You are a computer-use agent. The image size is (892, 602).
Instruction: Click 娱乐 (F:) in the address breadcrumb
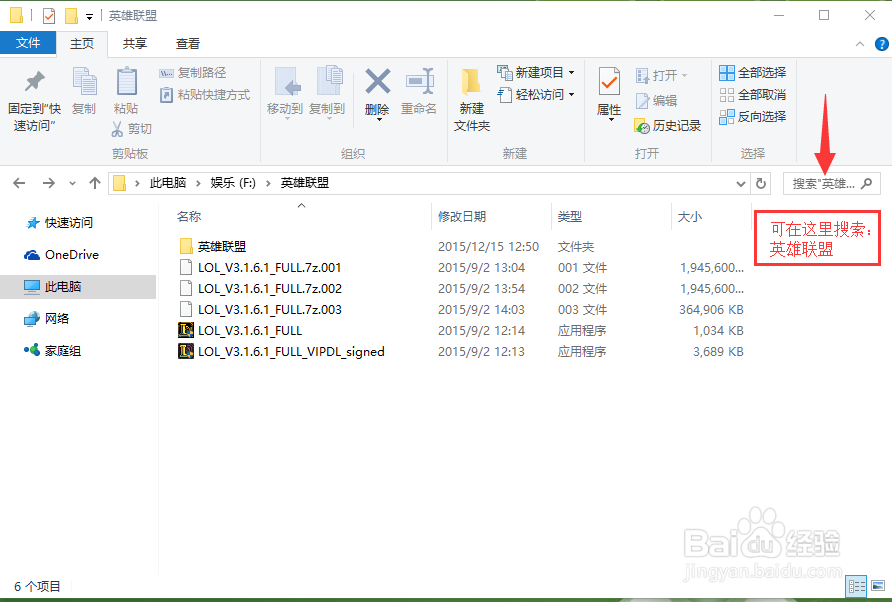click(233, 183)
